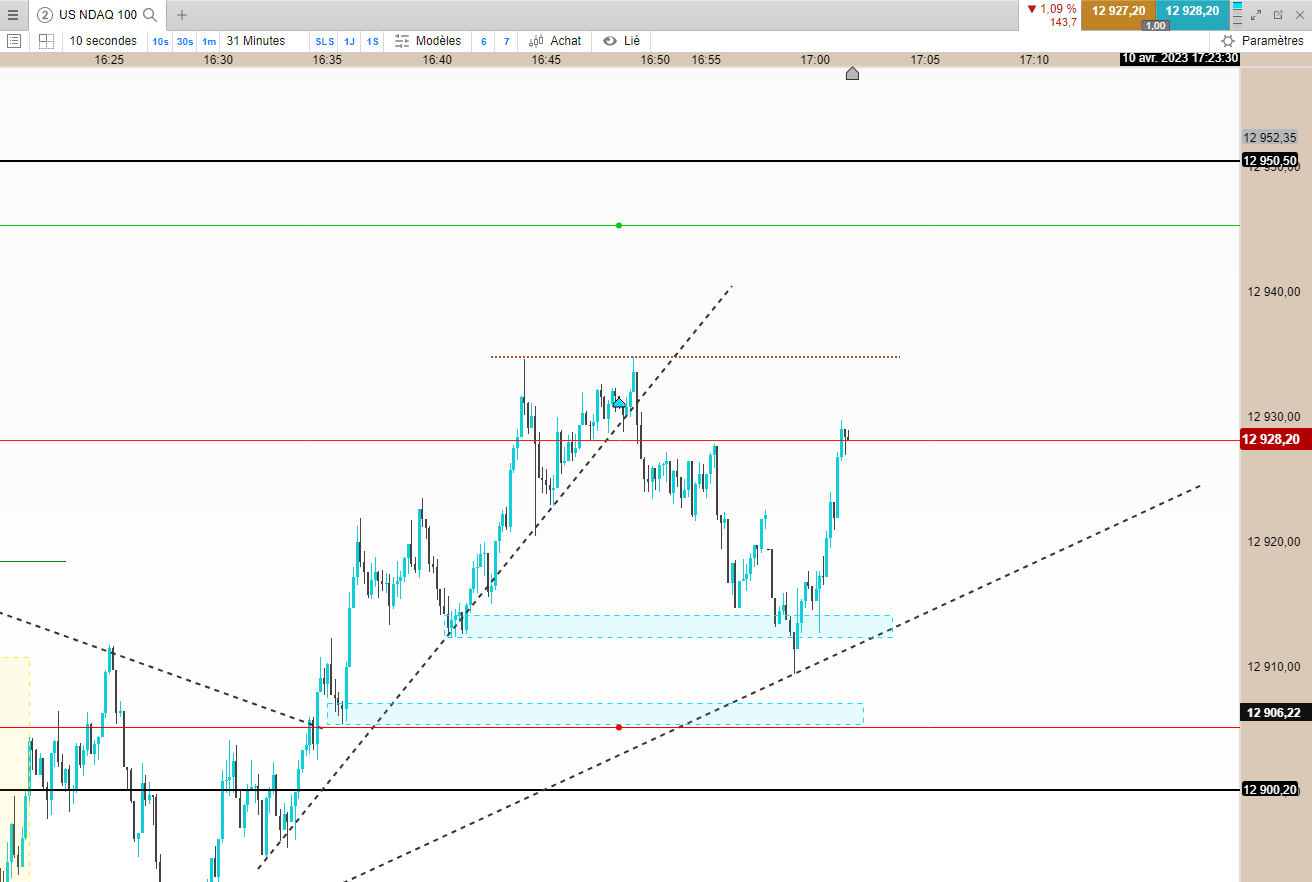Click the 17:00 time axis label
The height and width of the screenshot is (882, 1312).
[x=815, y=60]
